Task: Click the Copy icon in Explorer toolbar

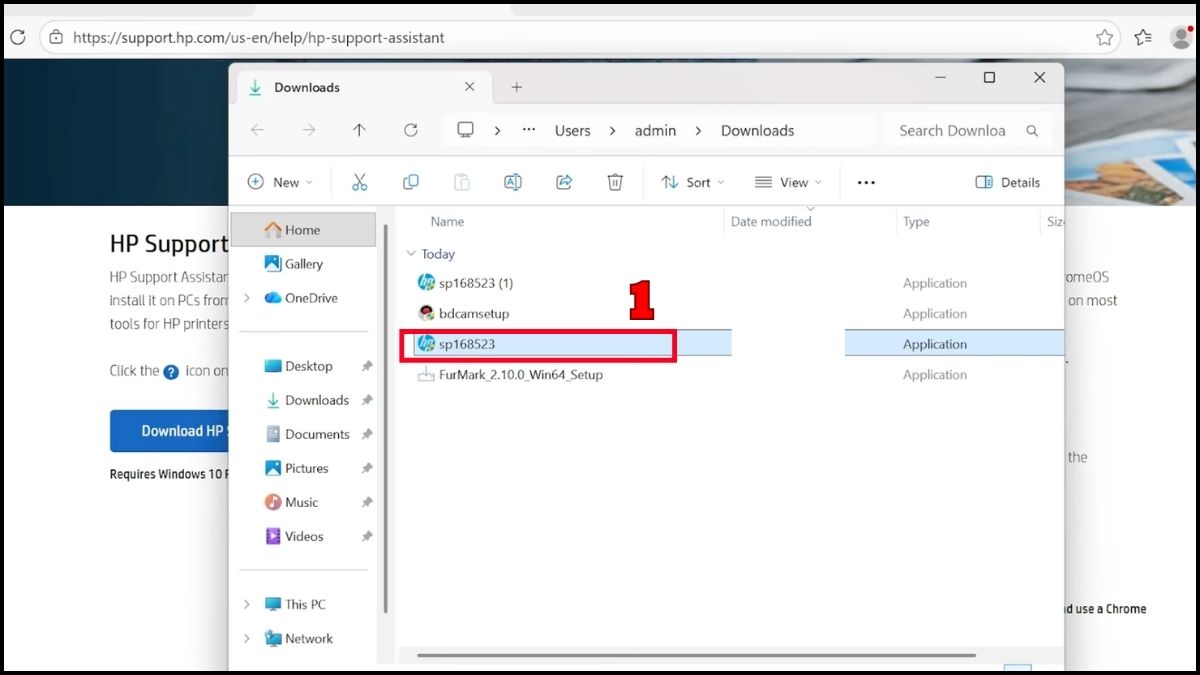Action: pos(410,182)
